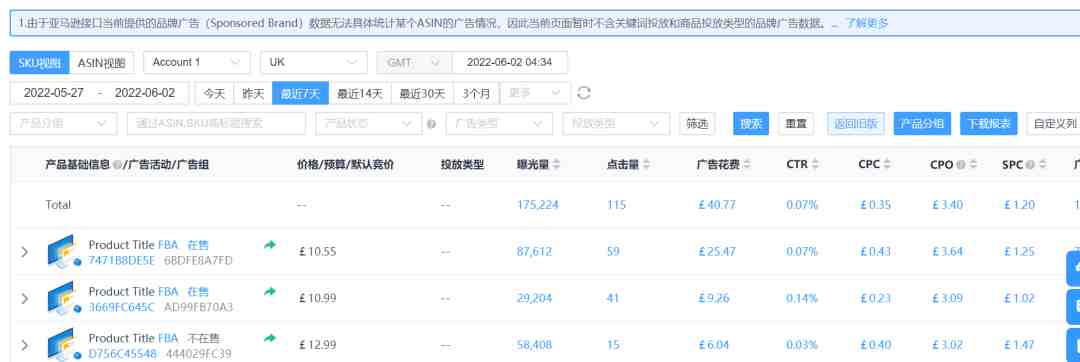
Task: Click 点击量 value 41
Action: [x=613, y=299]
